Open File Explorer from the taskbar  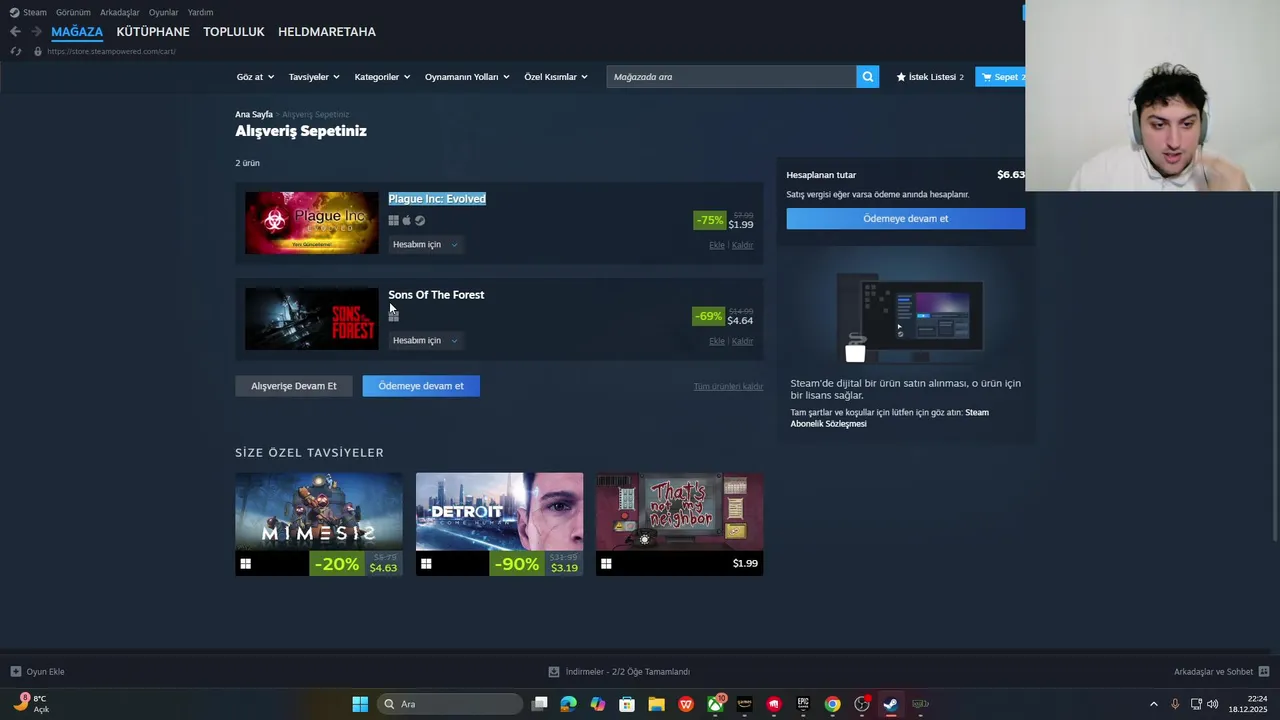(x=656, y=704)
